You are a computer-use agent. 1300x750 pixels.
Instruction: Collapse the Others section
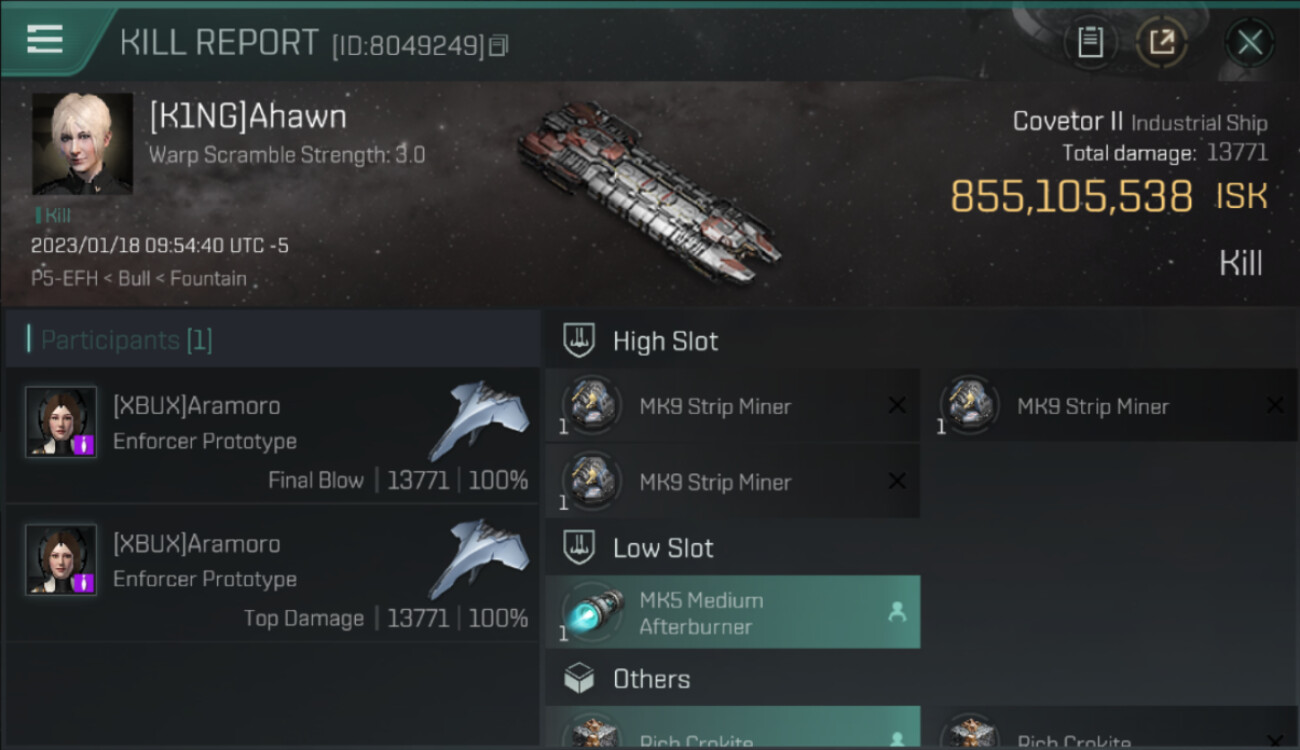(580, 679)
